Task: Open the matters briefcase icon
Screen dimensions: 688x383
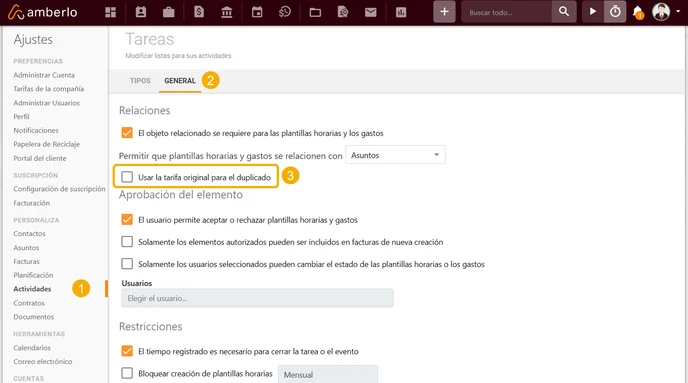Action: (x=168, y=12)
